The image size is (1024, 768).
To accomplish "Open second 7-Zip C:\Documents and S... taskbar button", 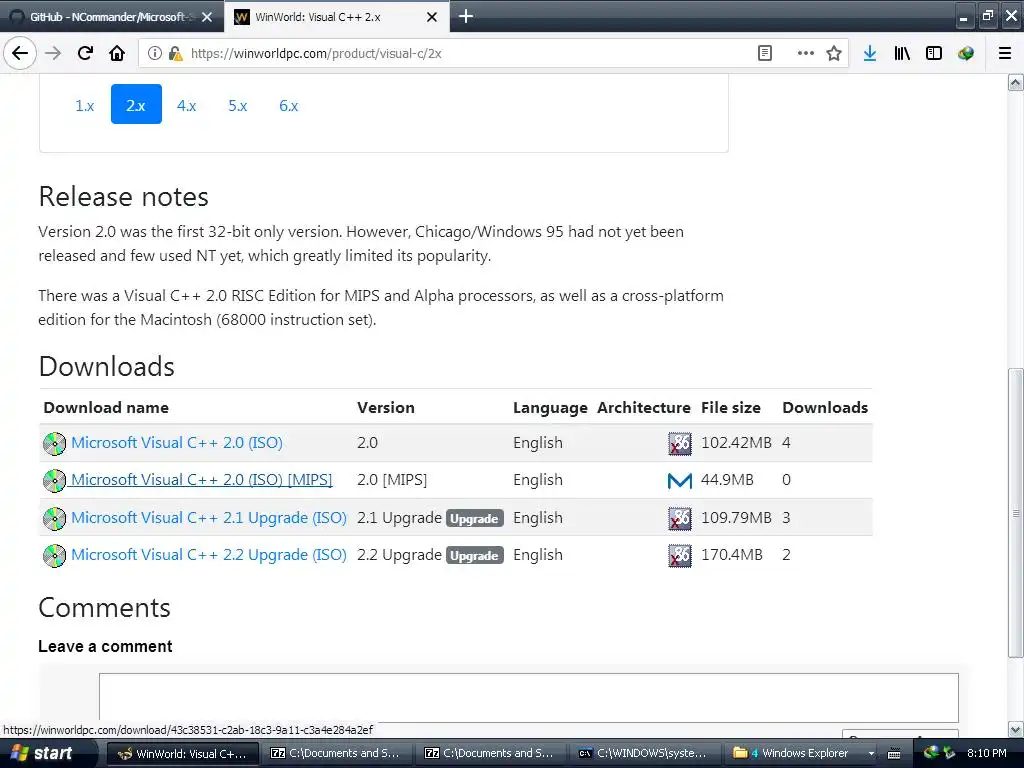I will (x=490, y=754).
